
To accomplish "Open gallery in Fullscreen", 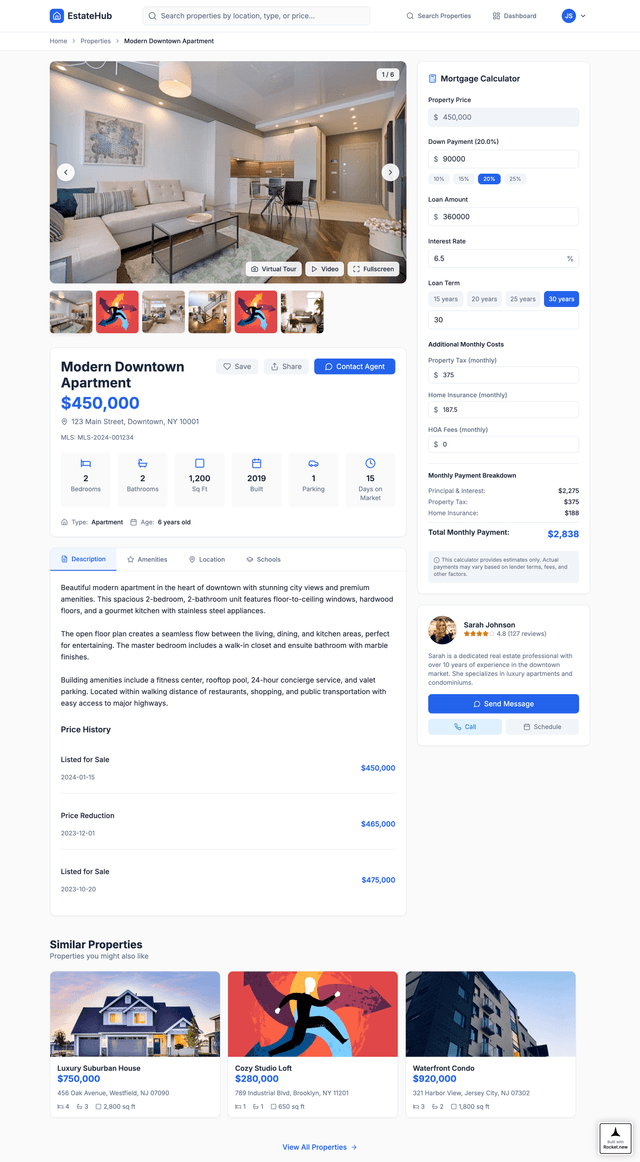I will pos(373,269).
